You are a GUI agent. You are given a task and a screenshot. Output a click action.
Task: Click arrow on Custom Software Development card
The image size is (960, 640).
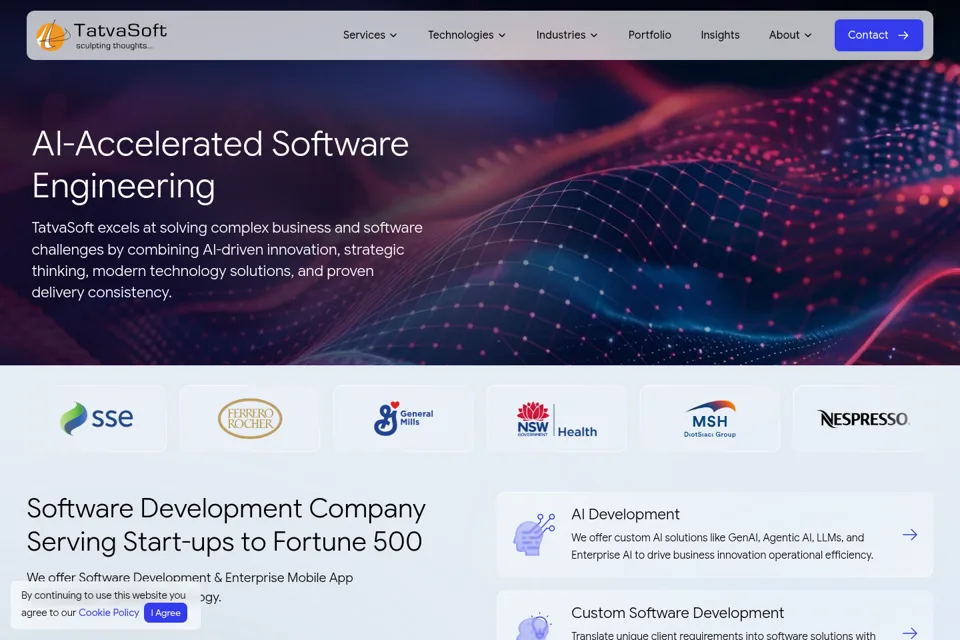coord(910,633)
